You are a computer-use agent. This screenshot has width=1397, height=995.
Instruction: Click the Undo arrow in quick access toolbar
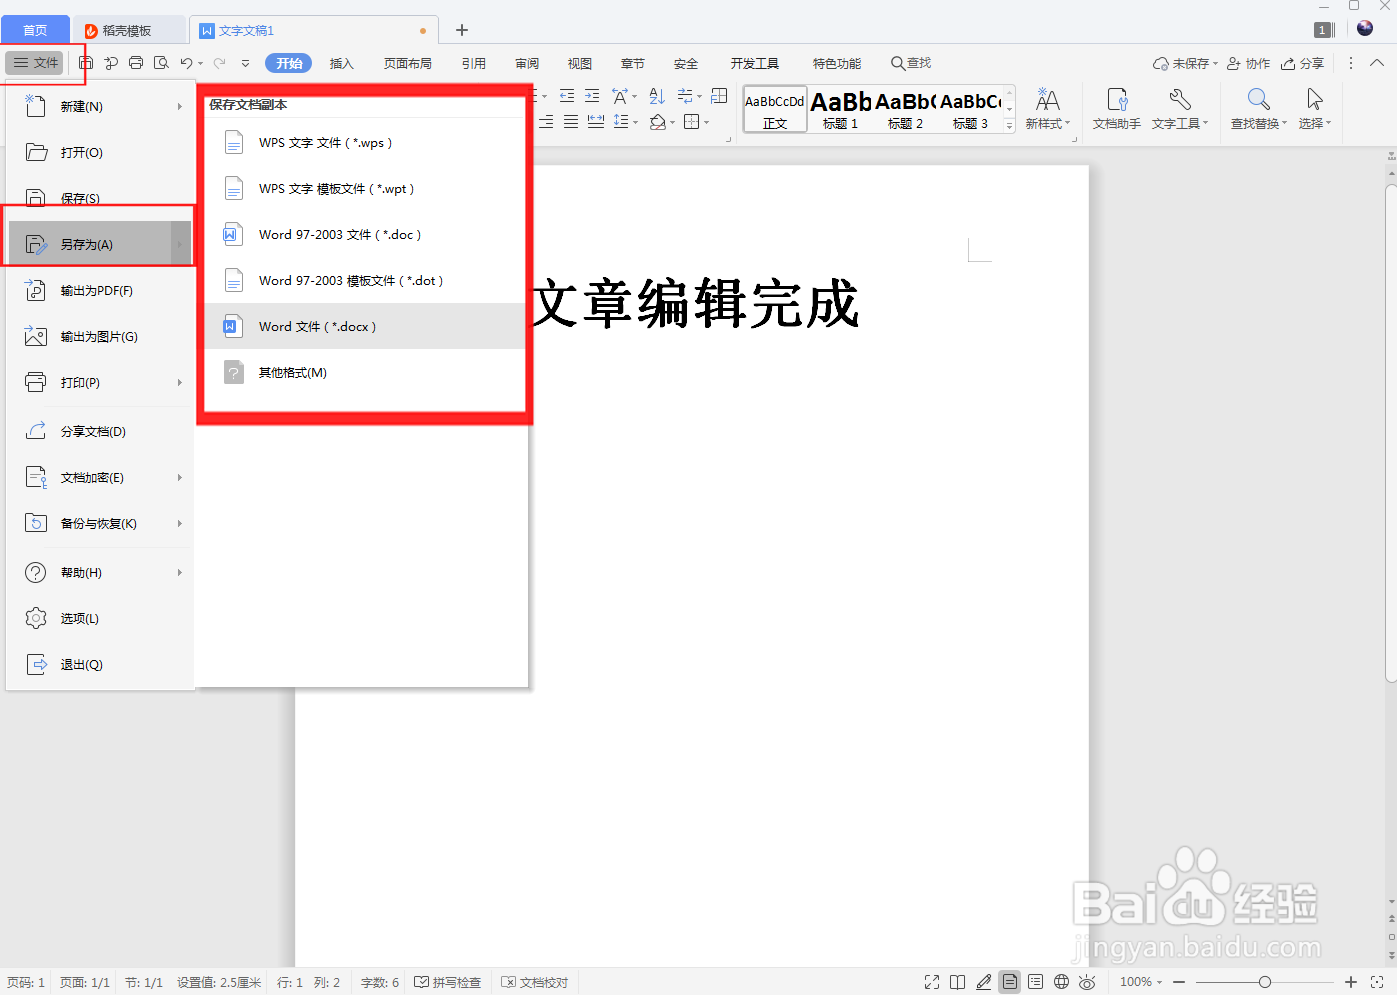click(188, 62)
